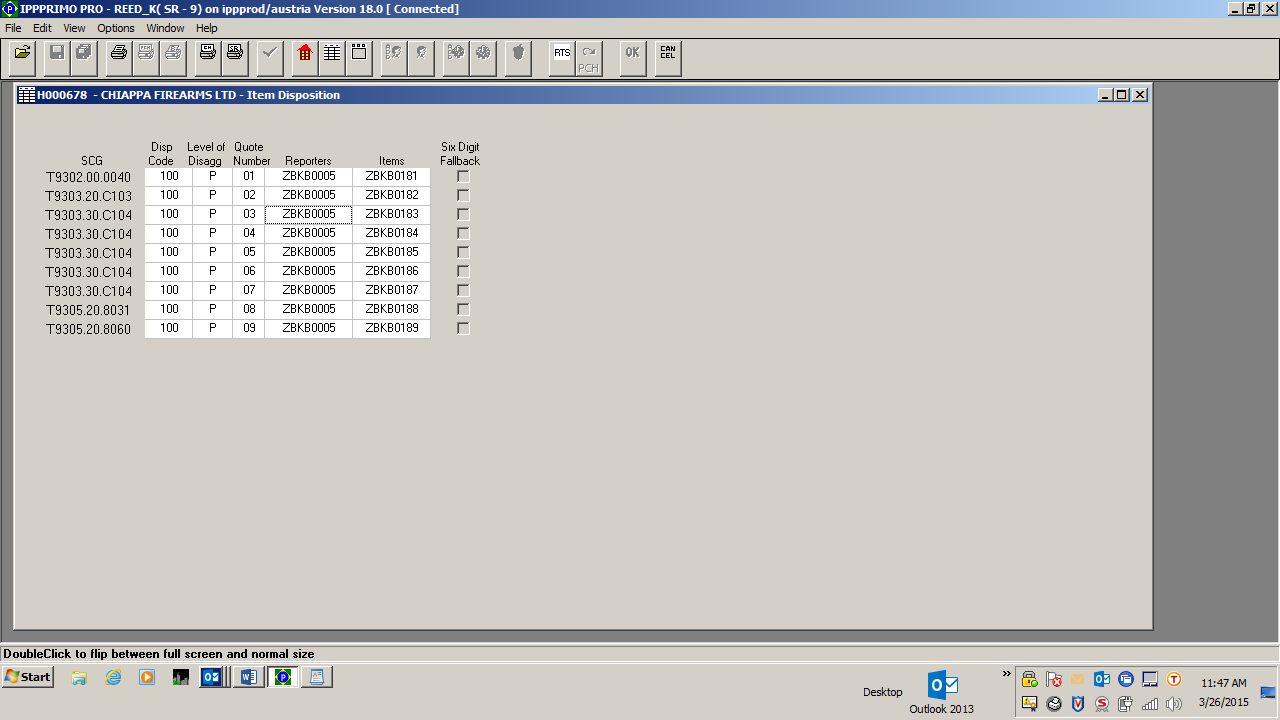
Task: Open the File menu
Action: (13, 28)
